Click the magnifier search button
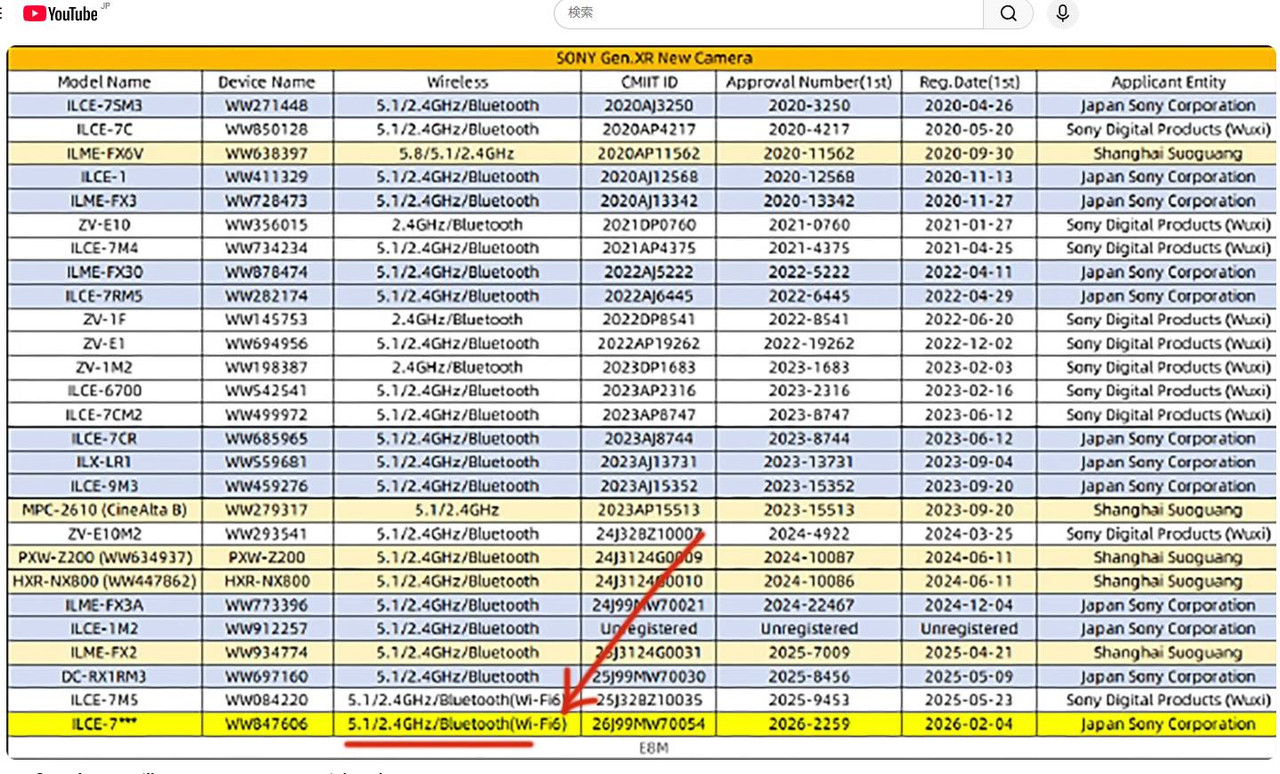This screenshot has height=774, width=1280. pos(1008,13)
